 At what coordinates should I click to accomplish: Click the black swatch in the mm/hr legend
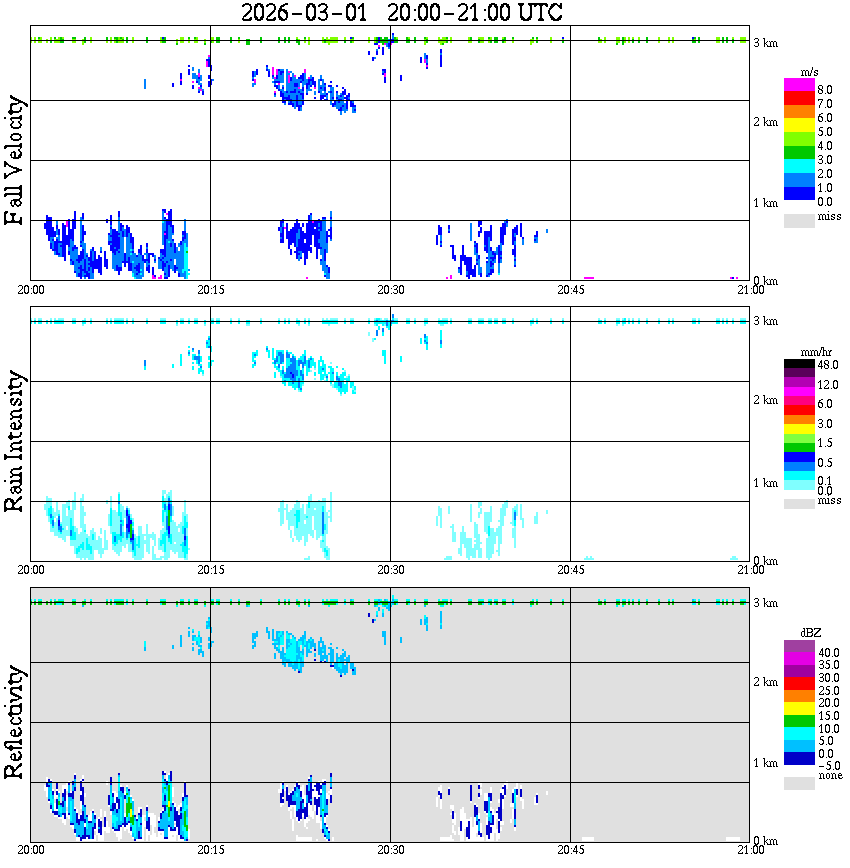click(799, 364)
